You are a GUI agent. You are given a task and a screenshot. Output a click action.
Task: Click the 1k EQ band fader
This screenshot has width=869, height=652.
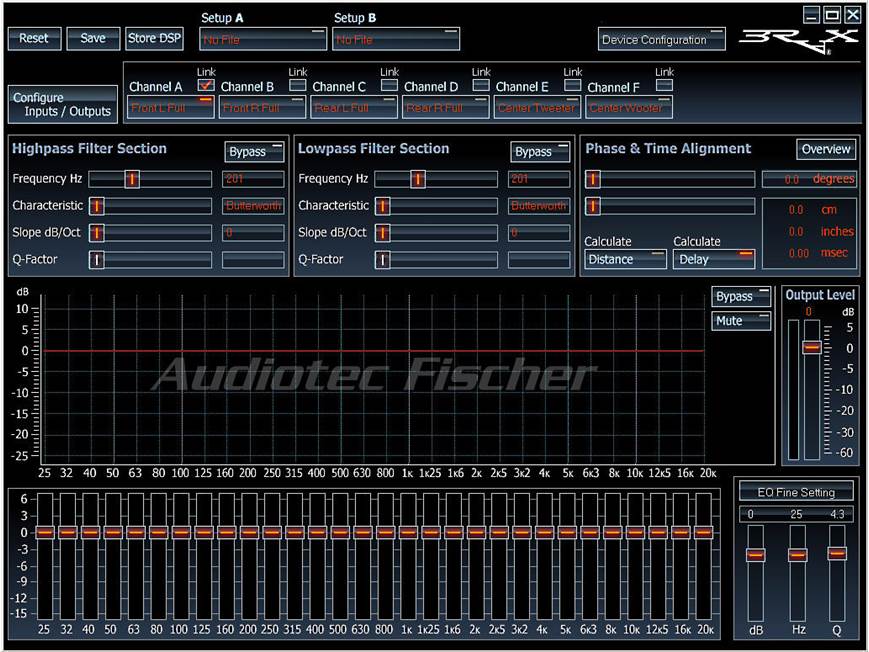[x=408, y=532]
